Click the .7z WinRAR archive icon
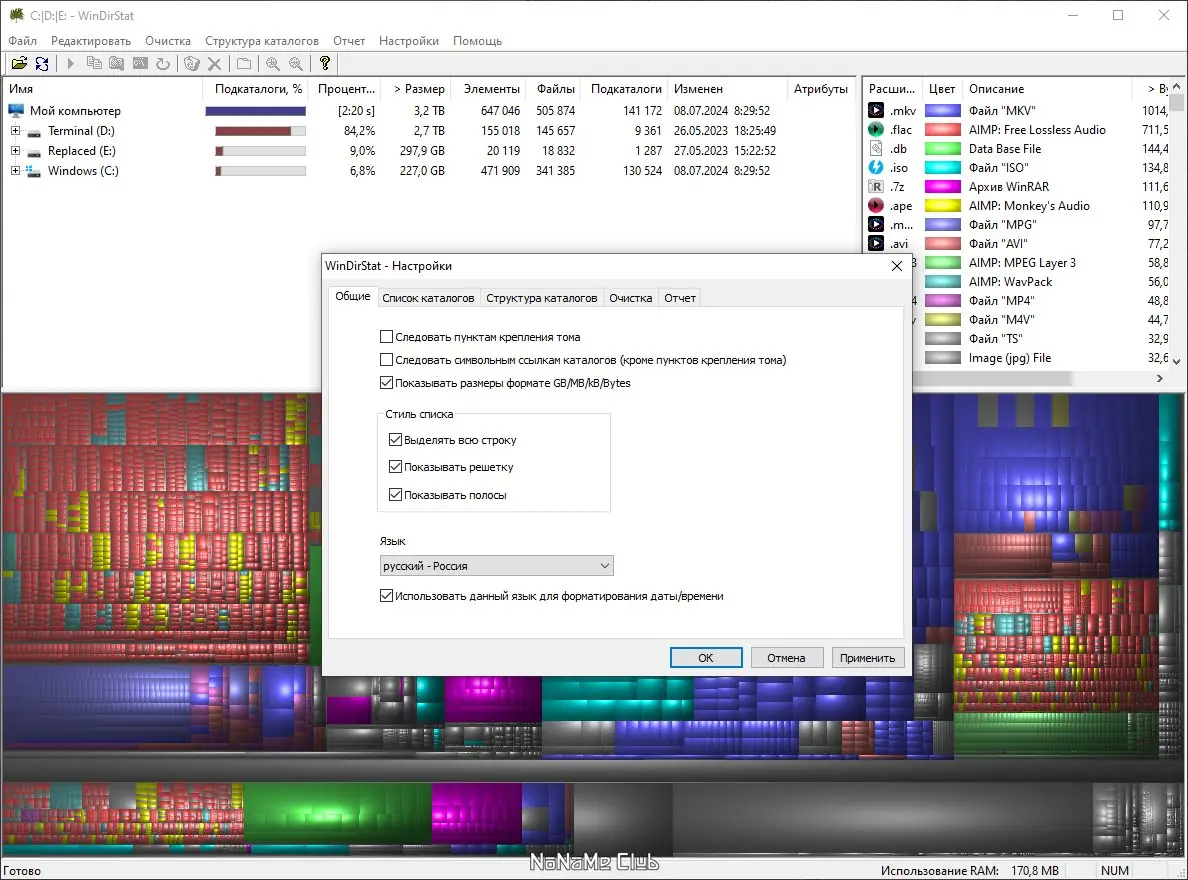The width and height of the screenshot is (1188, 880). click(876, 186)
